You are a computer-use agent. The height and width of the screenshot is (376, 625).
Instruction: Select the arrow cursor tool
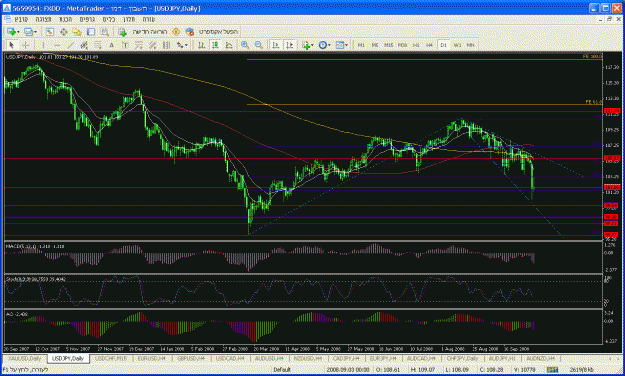click(12, 45)
